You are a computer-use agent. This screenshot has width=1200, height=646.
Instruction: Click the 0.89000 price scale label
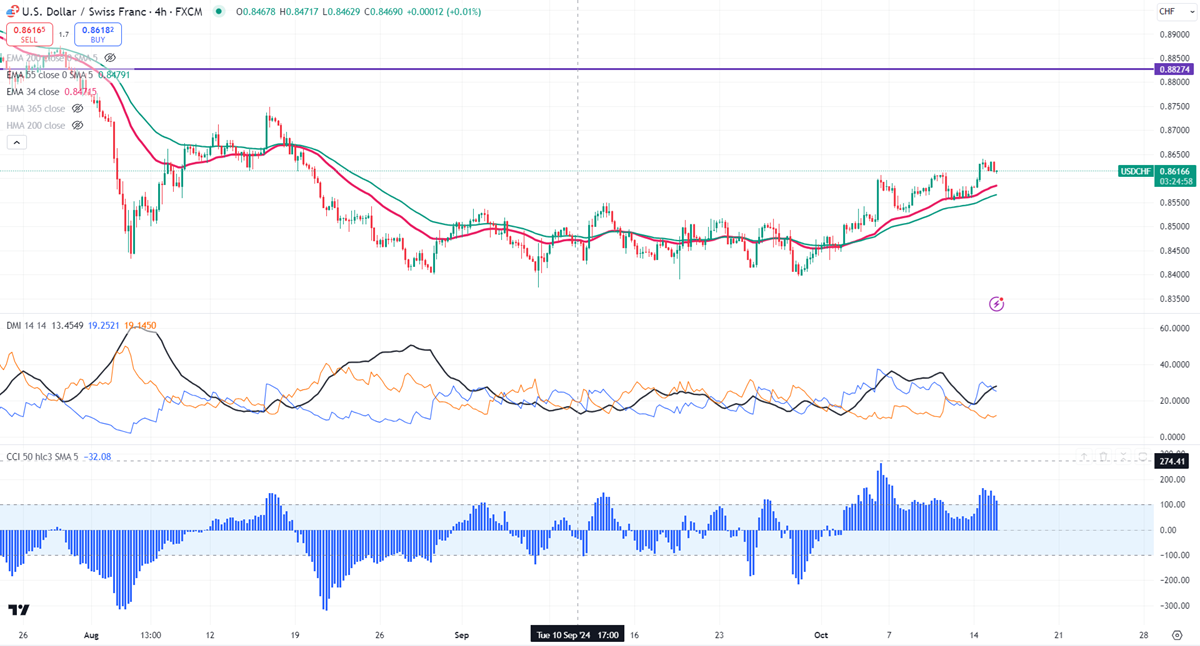tap(1174, 34)
